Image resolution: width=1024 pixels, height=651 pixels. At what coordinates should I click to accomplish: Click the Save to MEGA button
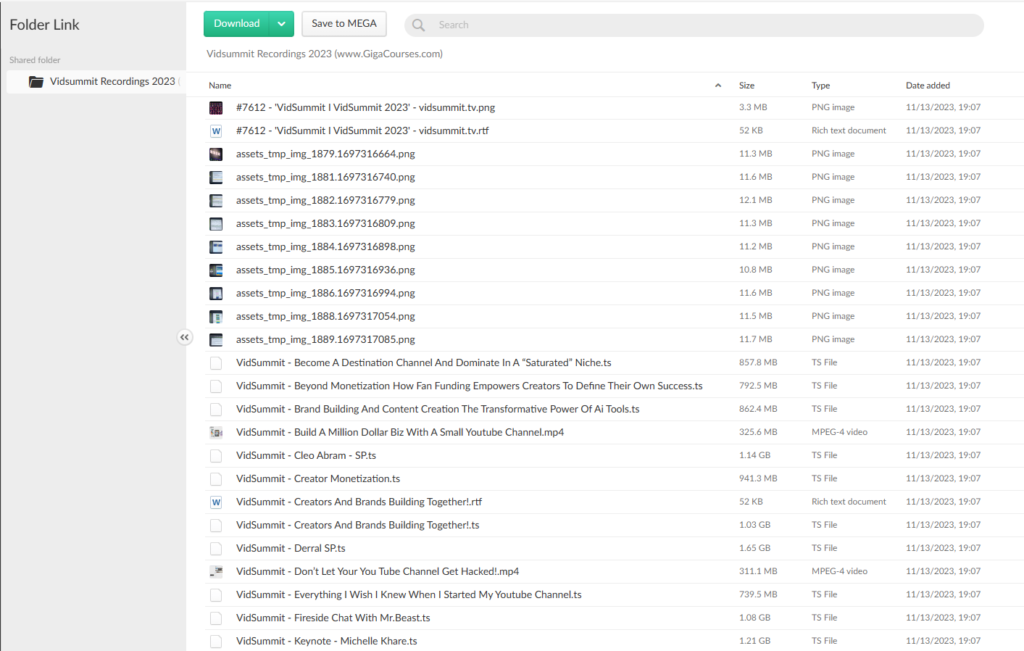point(344,24)
